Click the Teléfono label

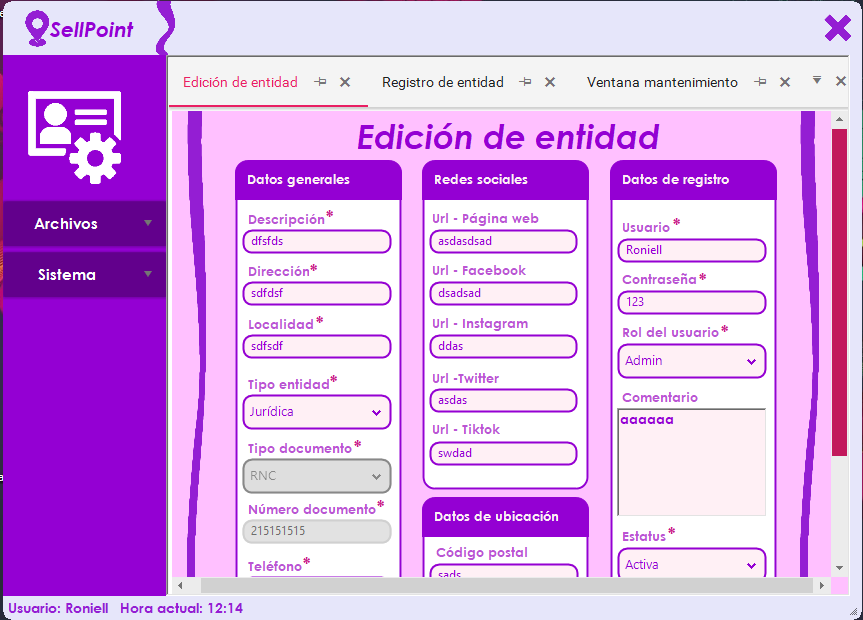coord(275,567)
